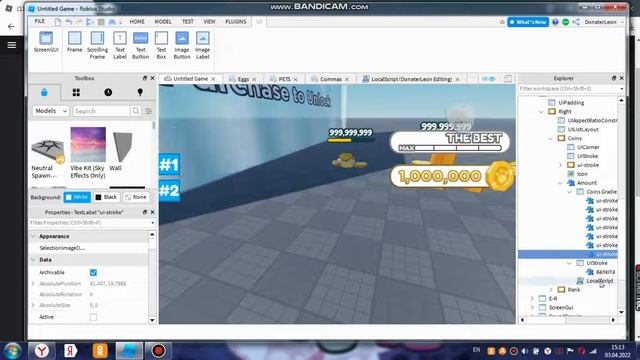
Task: Switch to the VIEW ribbon tab
Action: coord(209,22)
